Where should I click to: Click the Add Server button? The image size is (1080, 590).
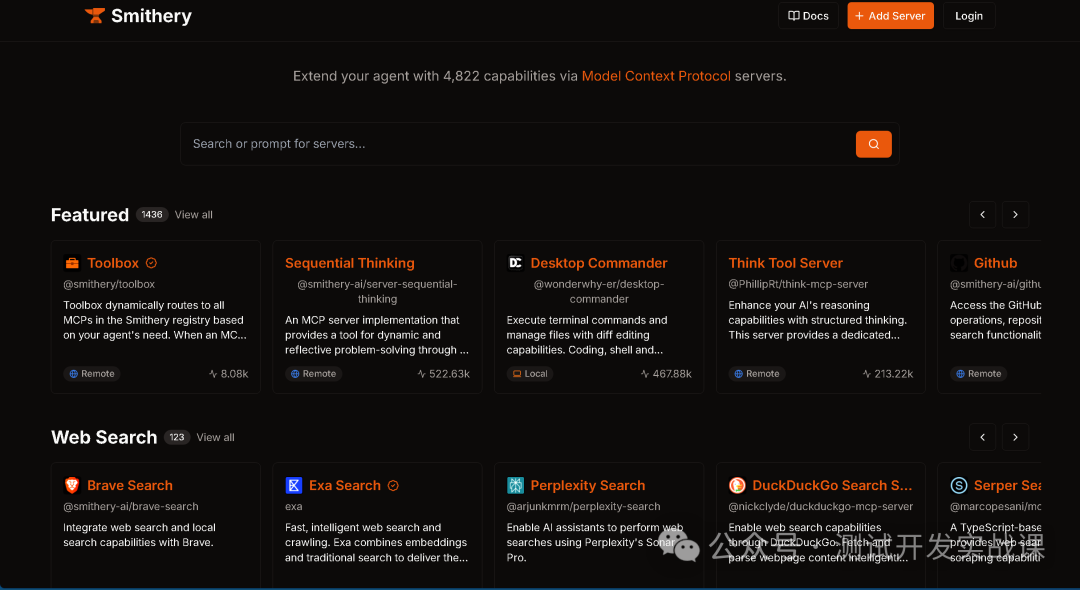click(890, 16)
